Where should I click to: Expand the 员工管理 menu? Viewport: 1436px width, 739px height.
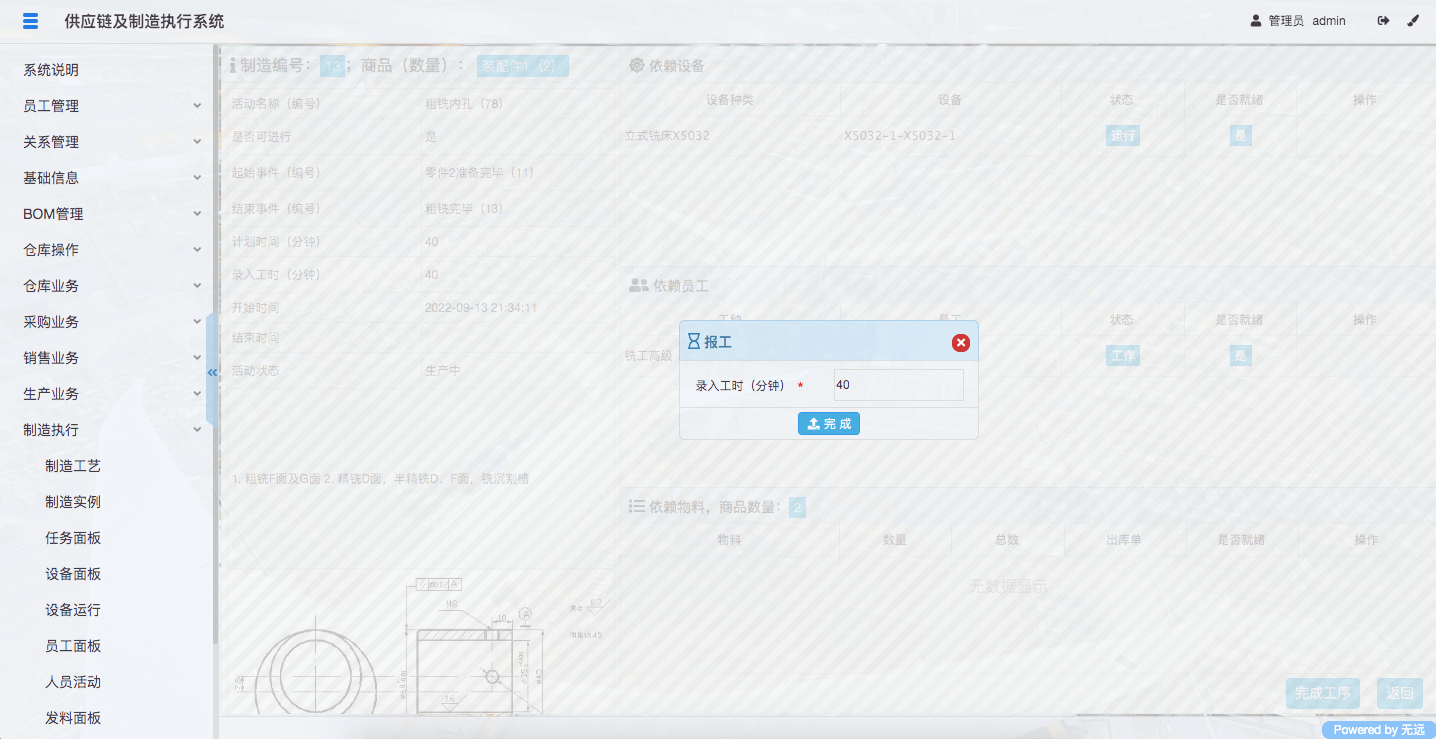coord(110,106)
